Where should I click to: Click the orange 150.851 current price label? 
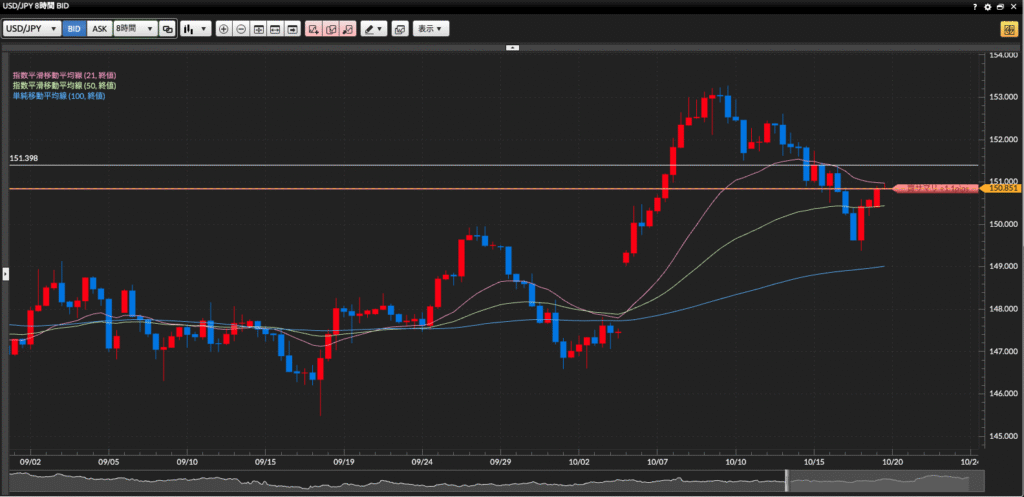pos(1000,188)
